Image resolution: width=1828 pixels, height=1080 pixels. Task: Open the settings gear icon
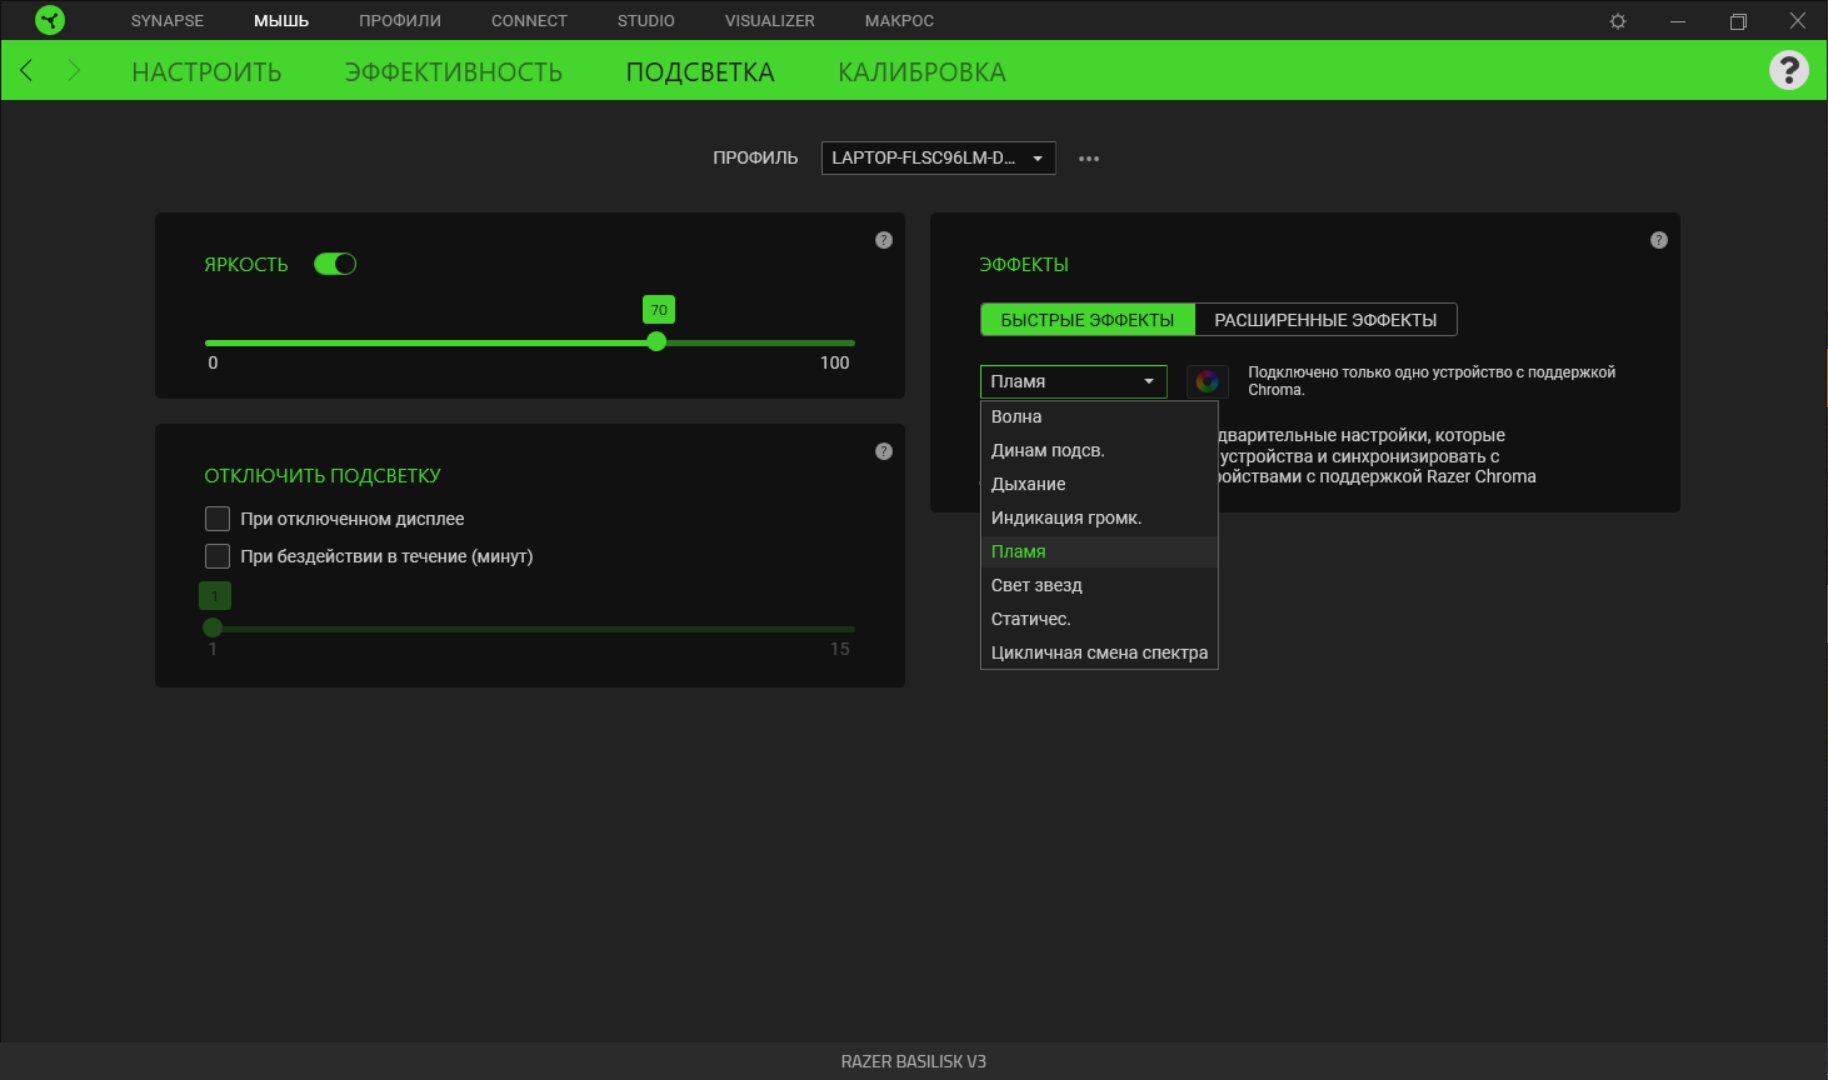pos(1618,21)
